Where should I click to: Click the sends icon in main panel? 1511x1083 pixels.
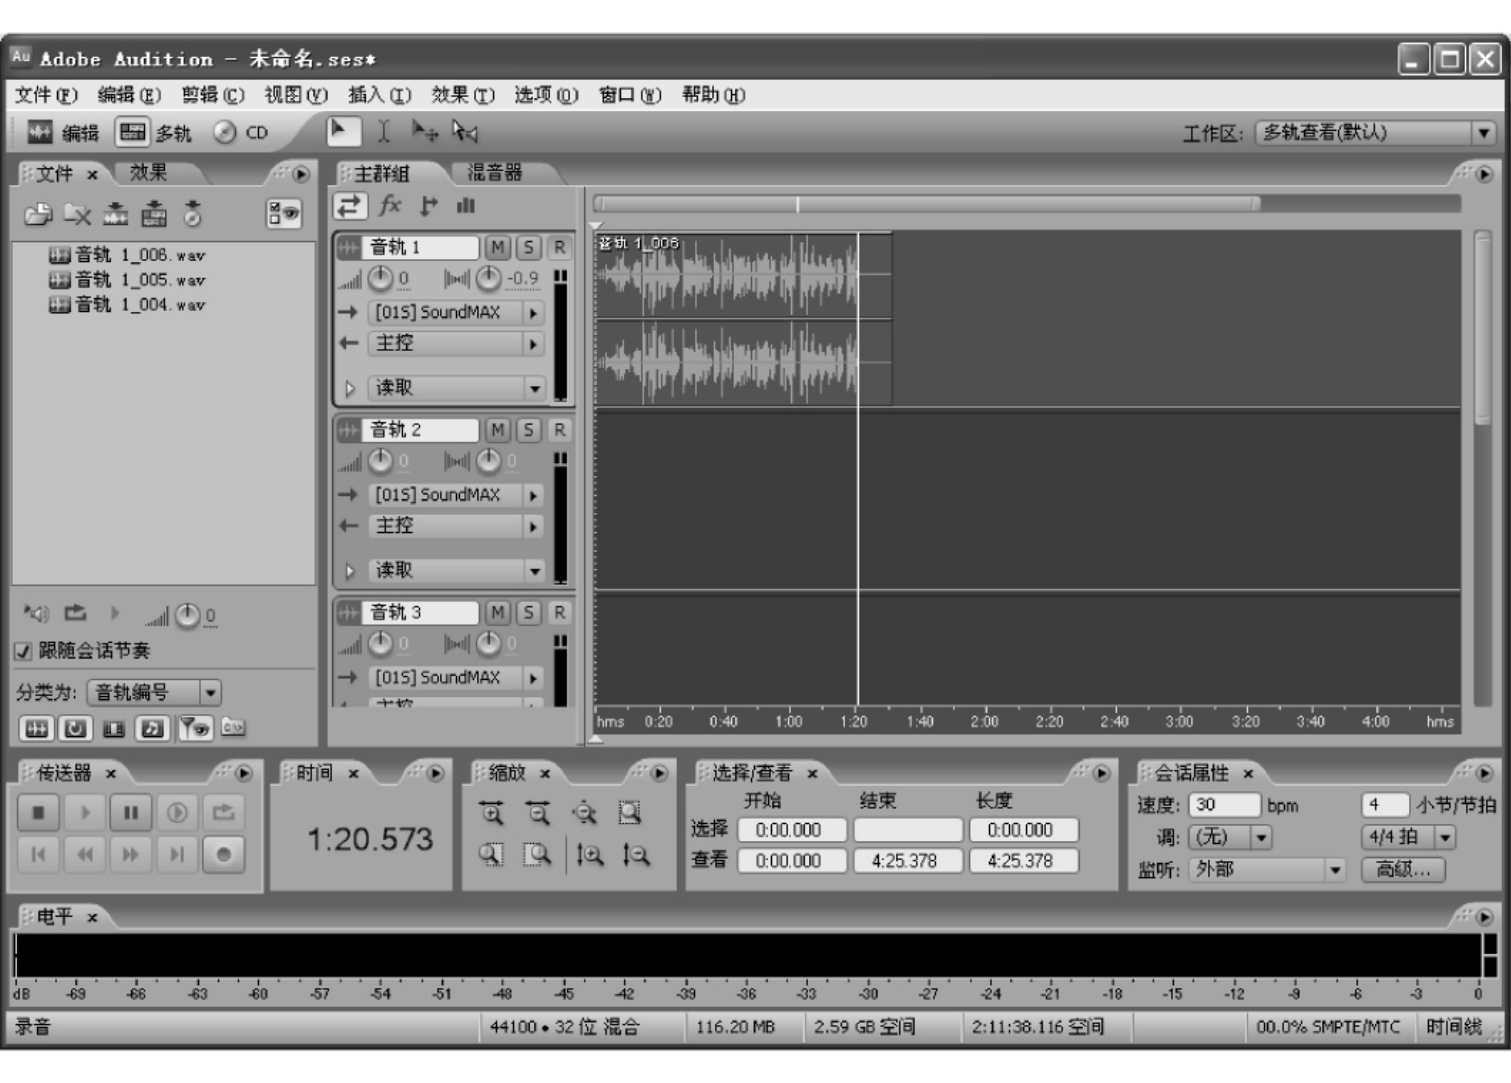(429, 206)
